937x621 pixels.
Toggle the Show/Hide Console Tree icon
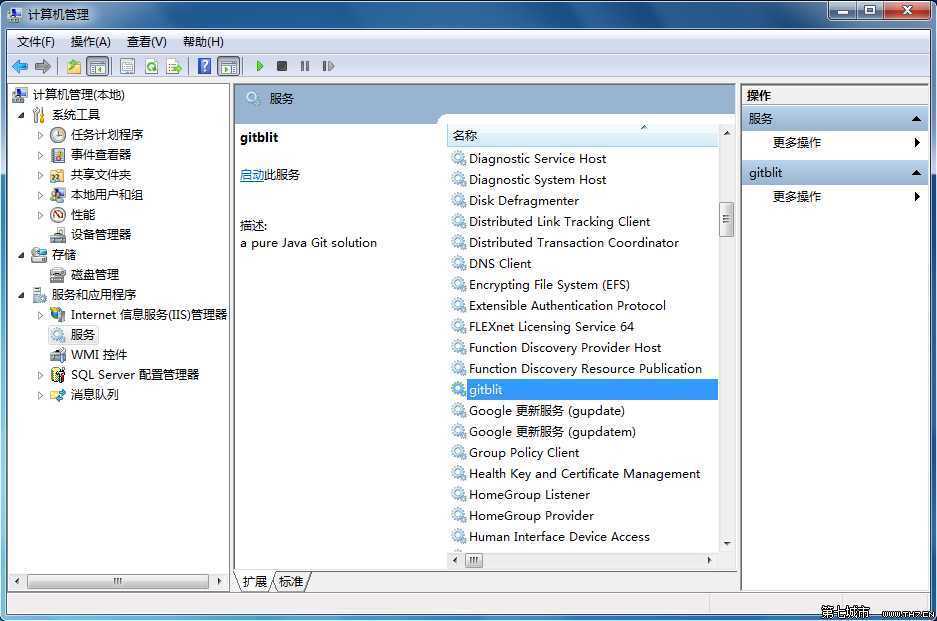(97, 66)
